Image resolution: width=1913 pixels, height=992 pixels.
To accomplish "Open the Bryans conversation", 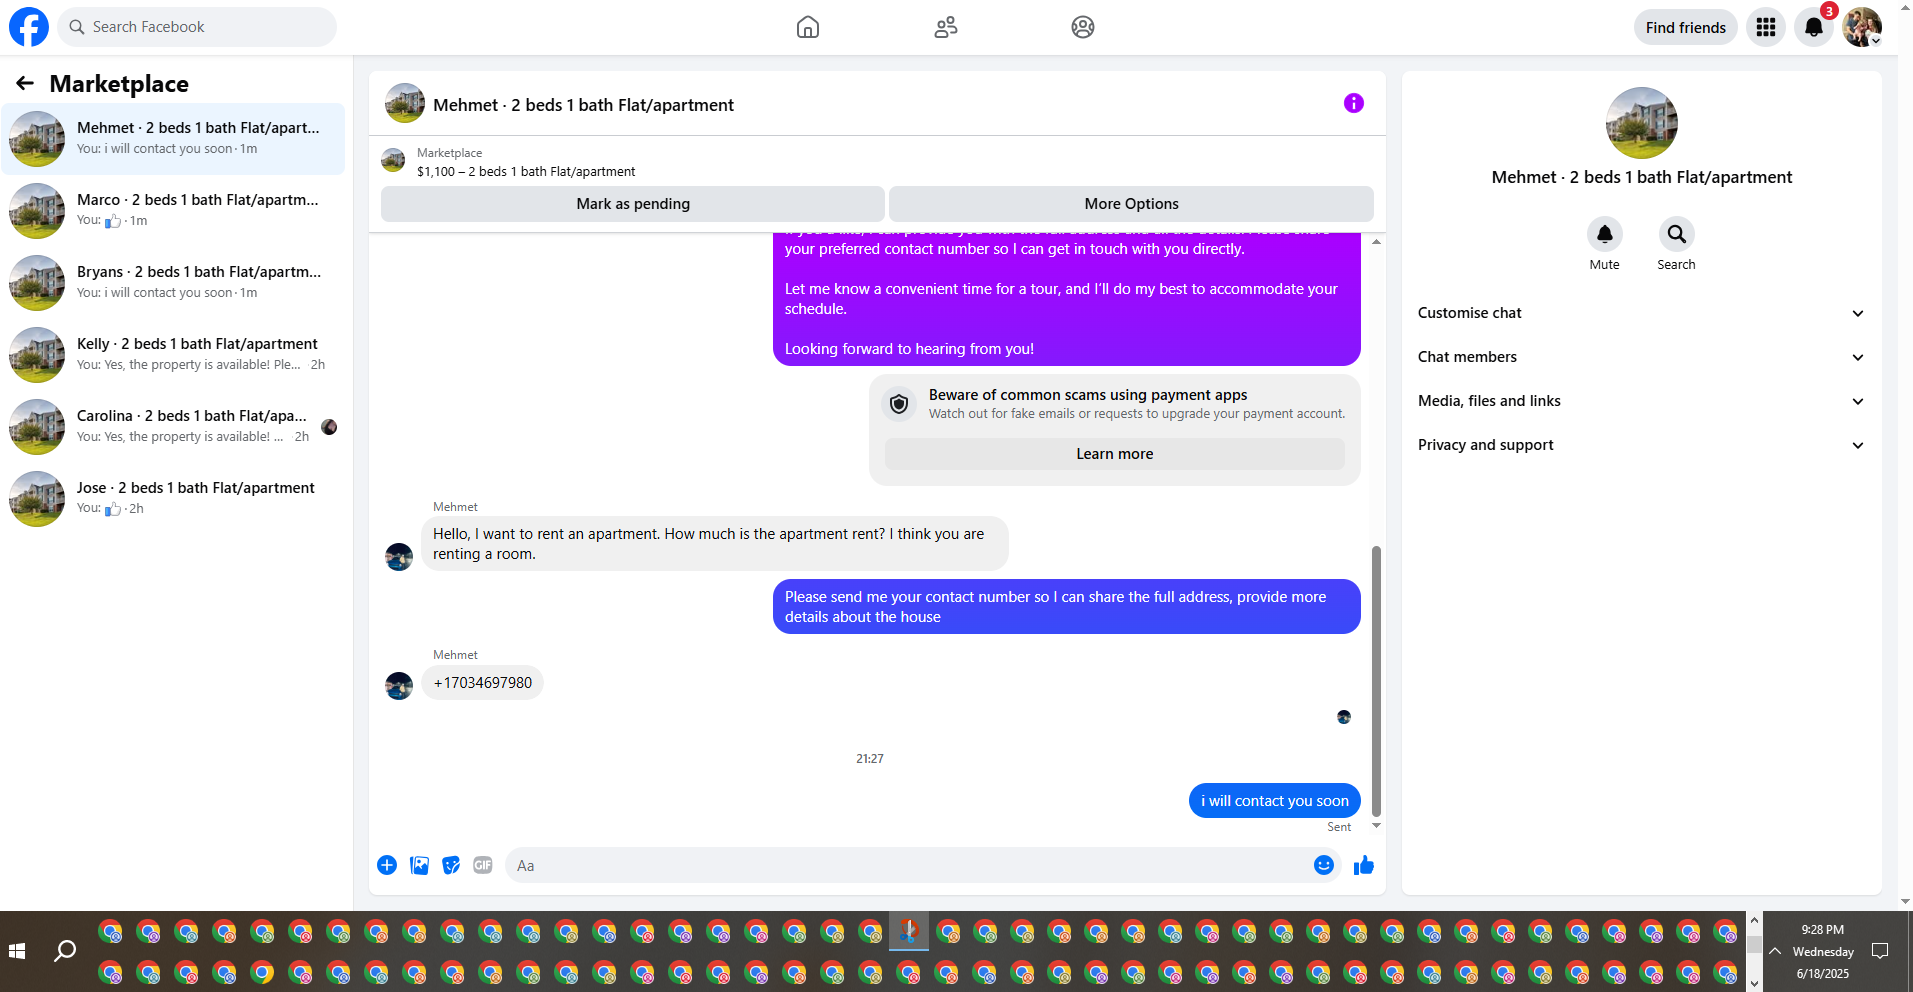I will click(x=173, y=283).
